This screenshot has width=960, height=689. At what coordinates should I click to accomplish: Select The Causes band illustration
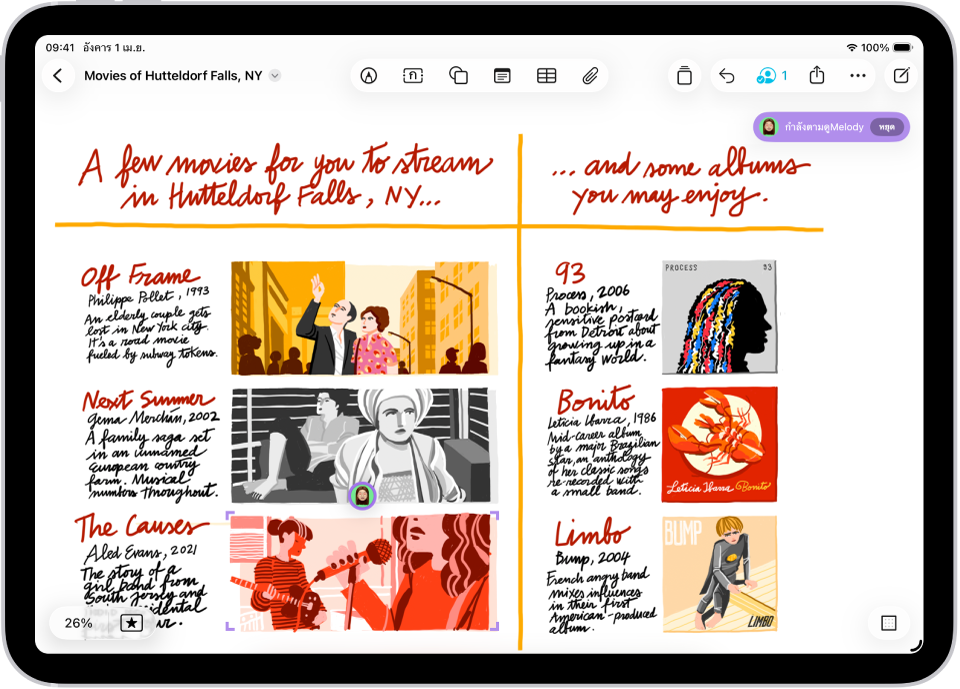[363, 570]
